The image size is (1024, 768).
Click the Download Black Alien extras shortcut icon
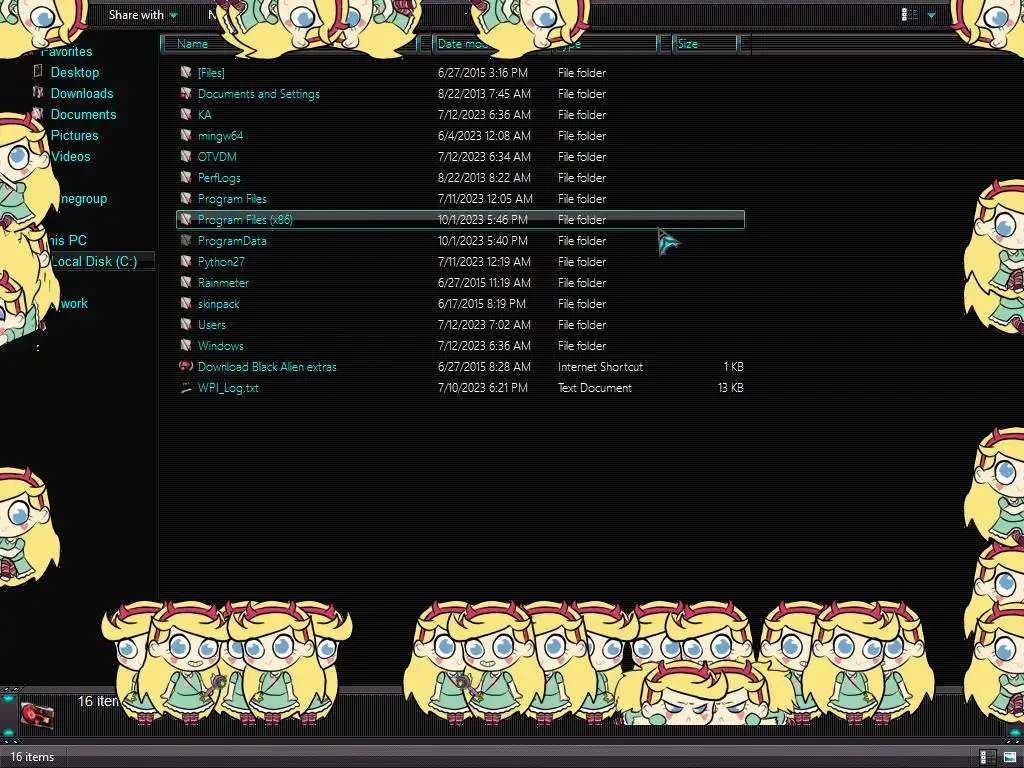(x=186, y=366)
